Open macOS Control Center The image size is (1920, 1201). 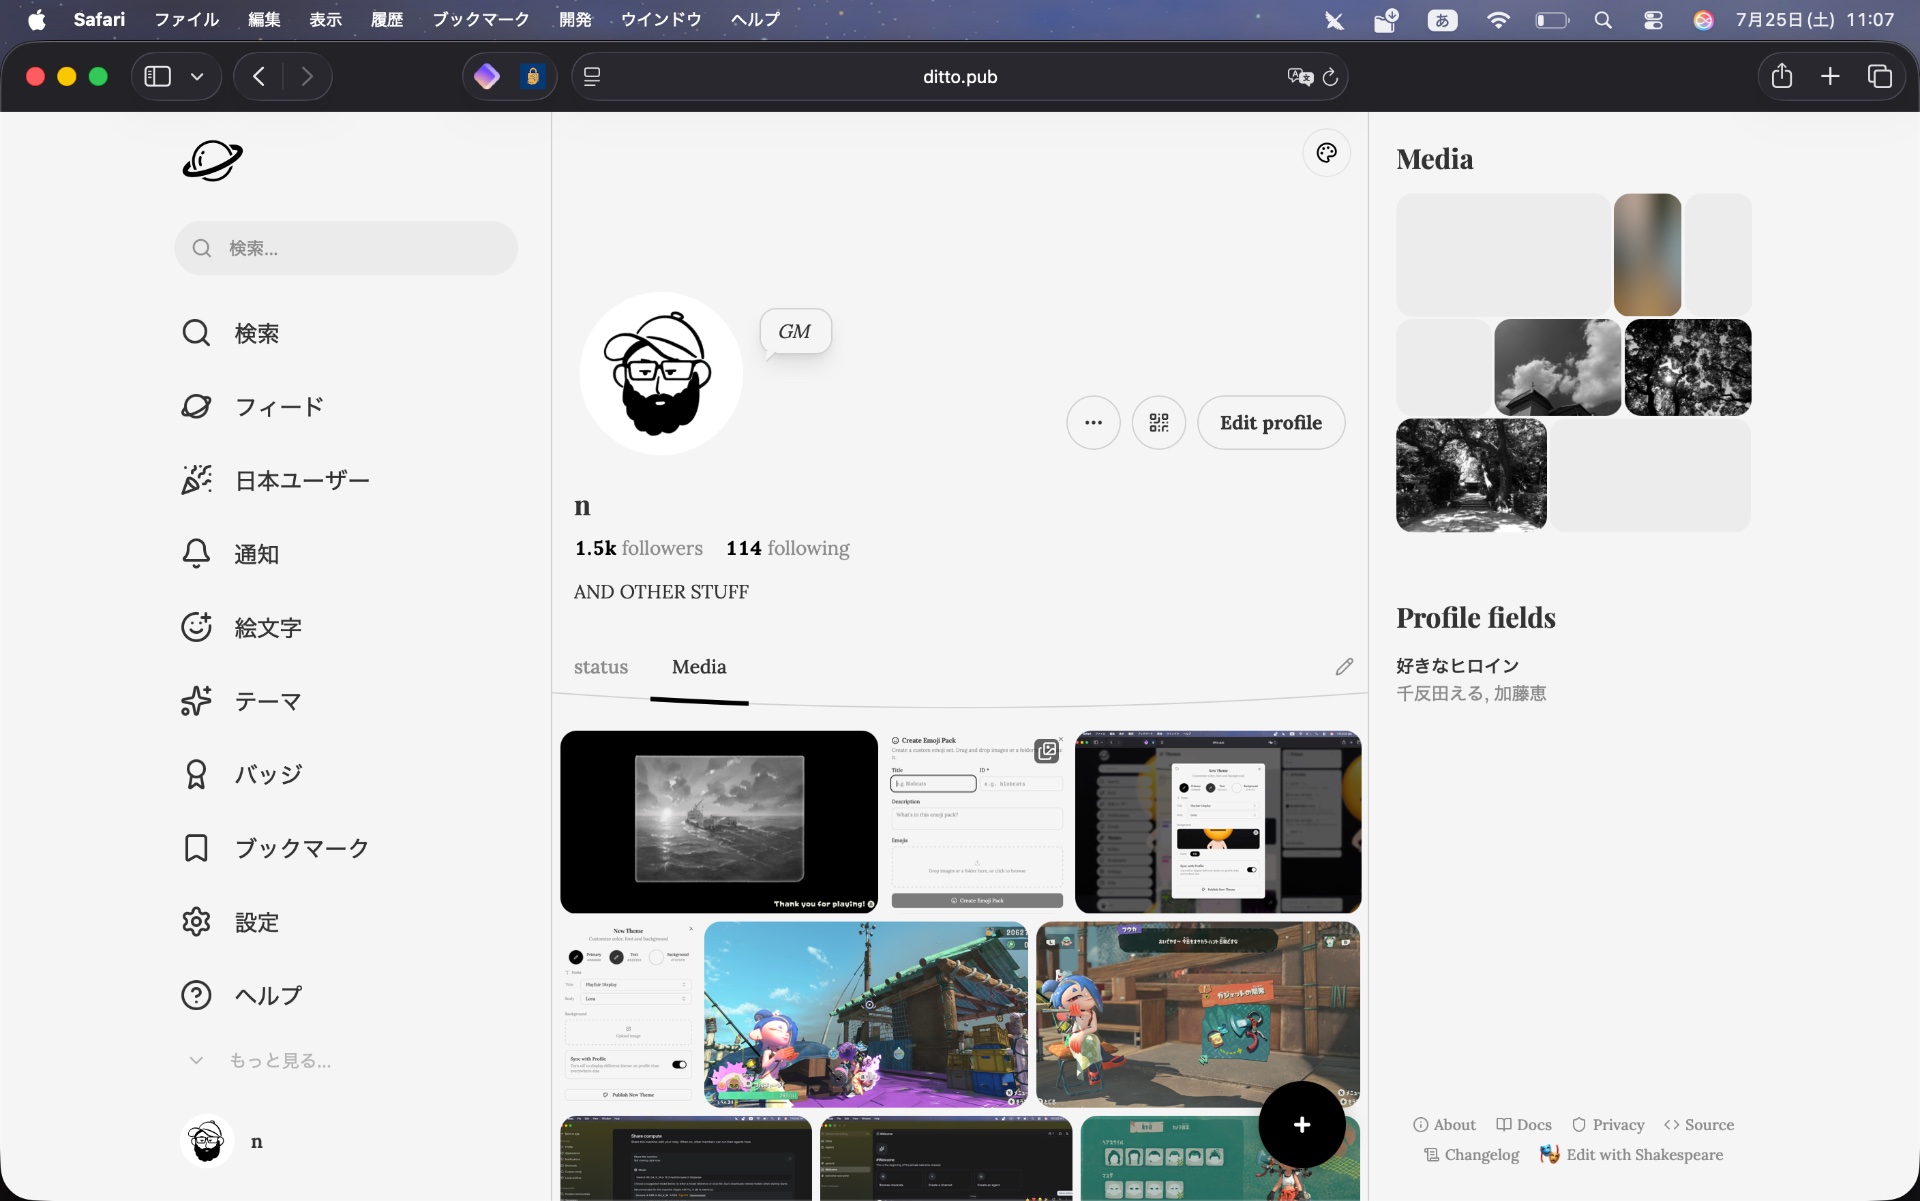[1653, 20]
